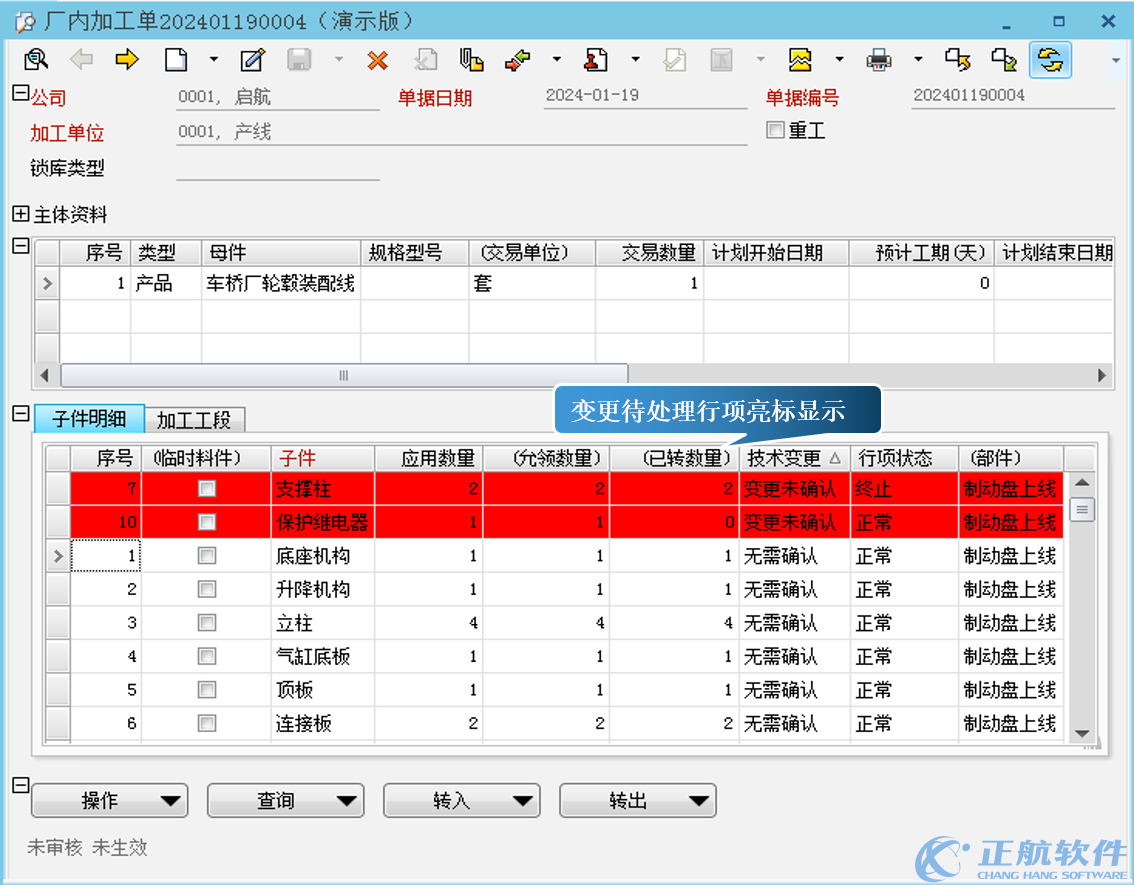
Task: Collapse the 子件明细 tab section
Action: tap(20, 414)
